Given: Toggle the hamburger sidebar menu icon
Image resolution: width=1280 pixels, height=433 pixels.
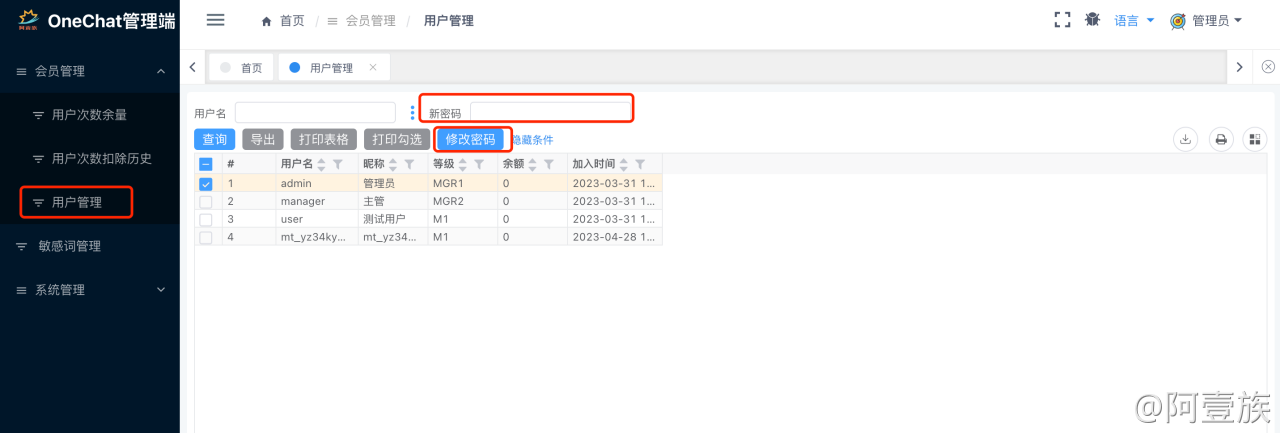Looking at the screenshot, I should (x=215, y=20).
